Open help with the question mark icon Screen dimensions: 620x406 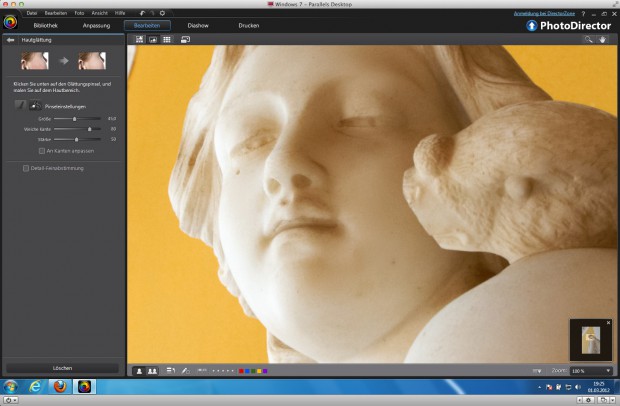(583, 14)
